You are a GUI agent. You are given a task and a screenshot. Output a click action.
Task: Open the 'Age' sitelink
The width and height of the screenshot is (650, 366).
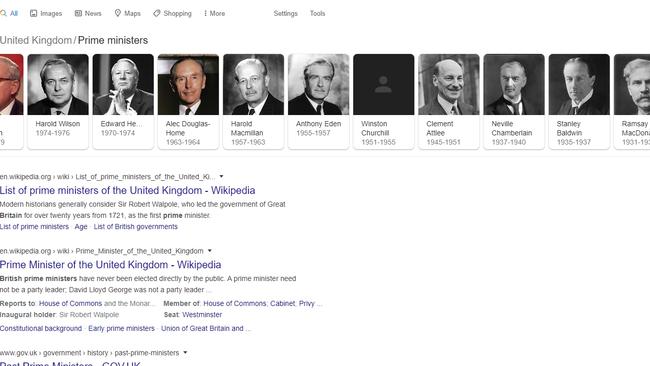tap(81, 227)
